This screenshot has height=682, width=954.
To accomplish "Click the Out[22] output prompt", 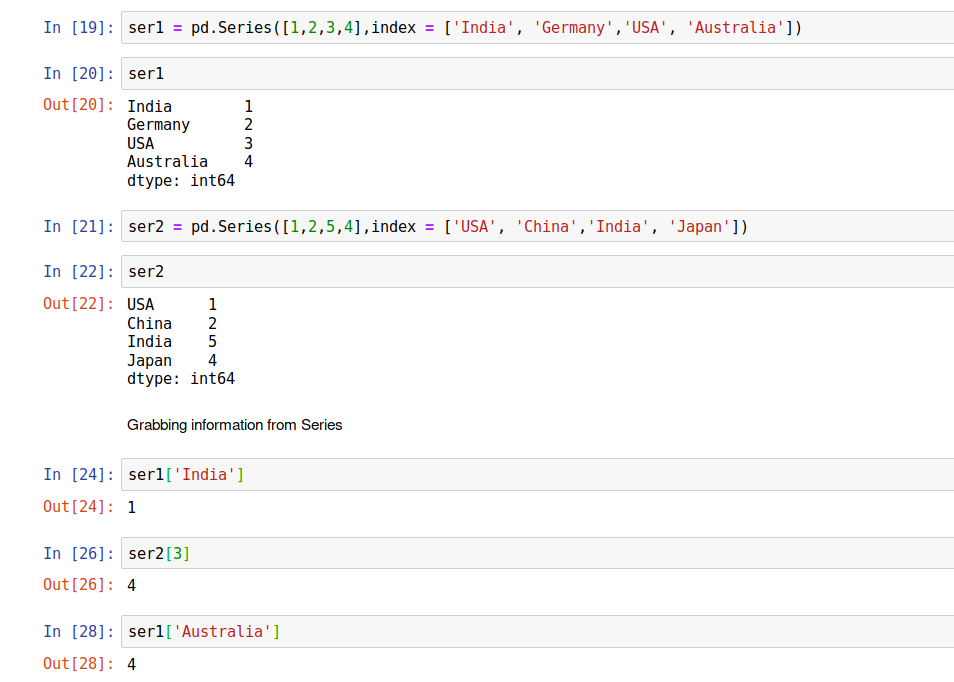I will point(79,303).
